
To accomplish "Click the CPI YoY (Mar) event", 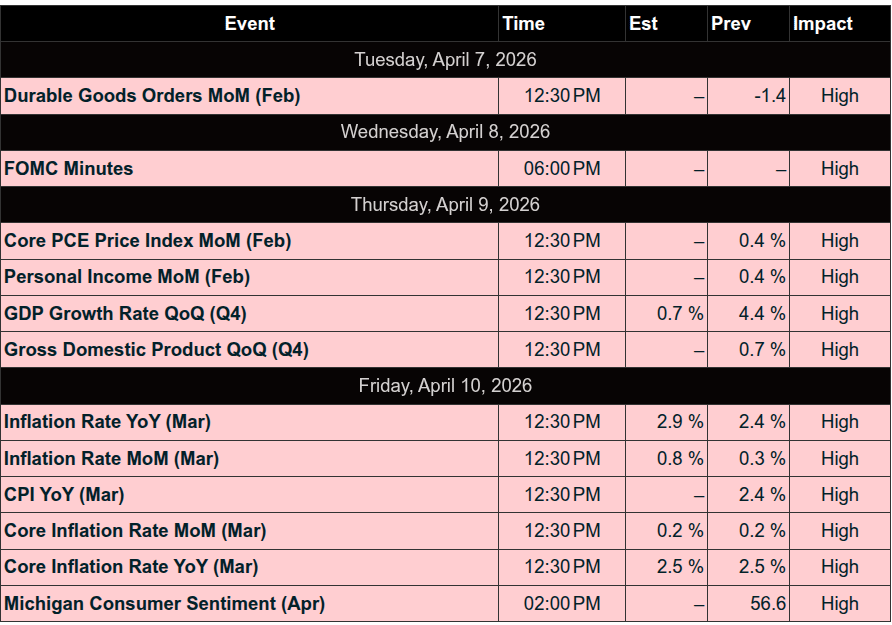I will click(64, 495).
